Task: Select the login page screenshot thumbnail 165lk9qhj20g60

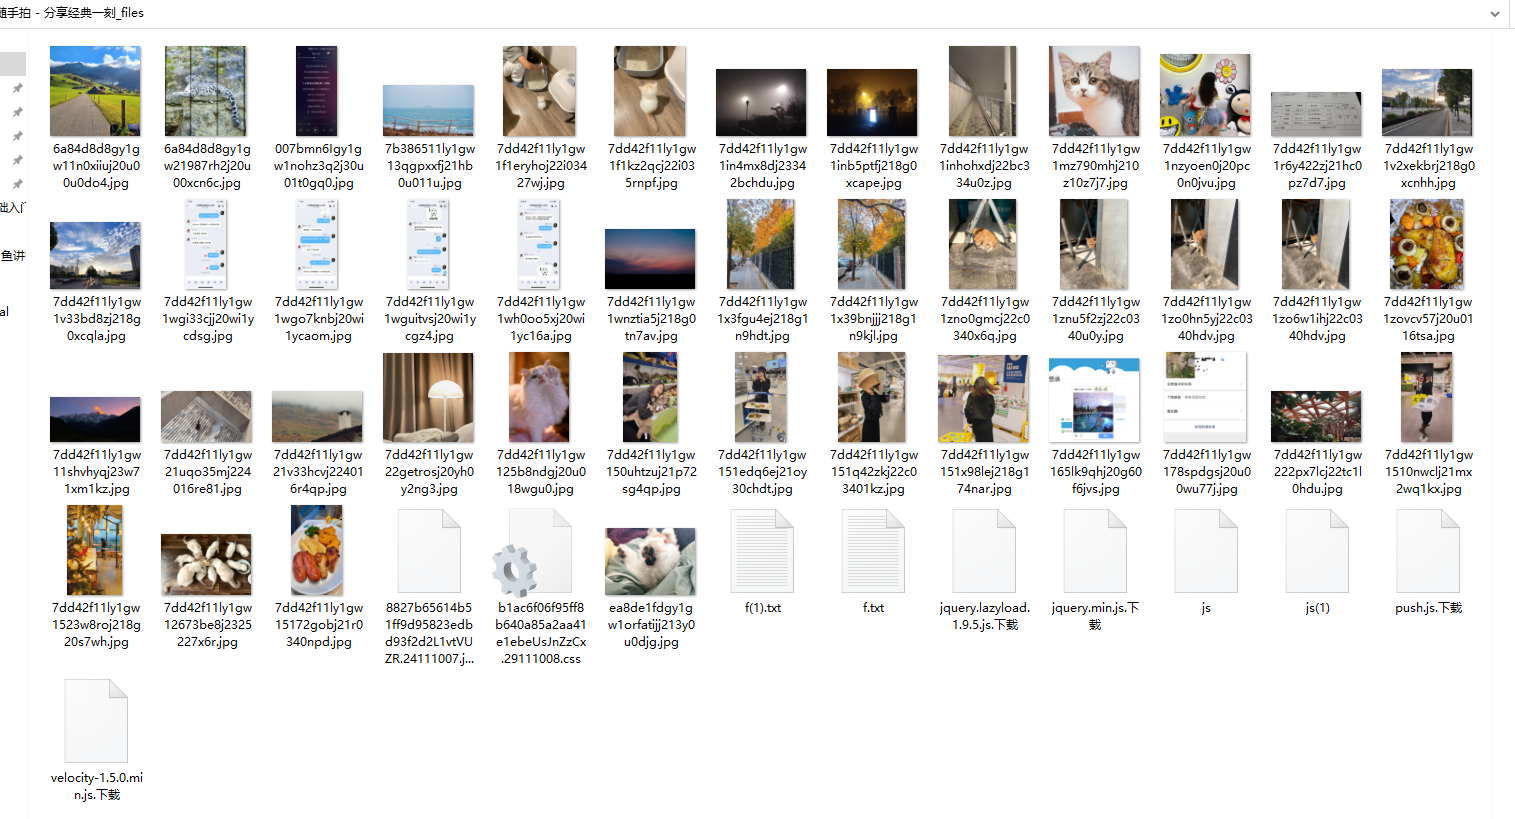Action: click(x=1094, y=399)
